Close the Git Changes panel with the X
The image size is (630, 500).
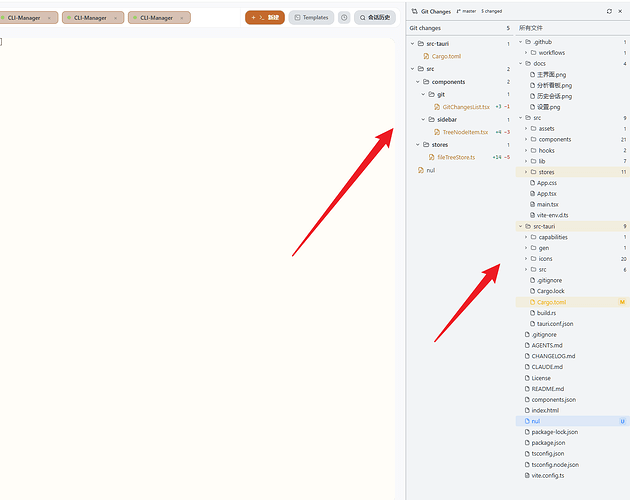pyautogui.click(x=620, y=11)
